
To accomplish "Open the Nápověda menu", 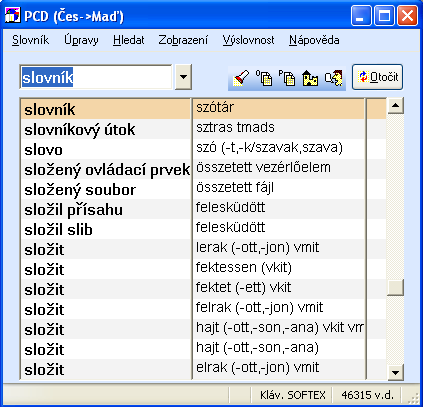I will coord(314,40).
